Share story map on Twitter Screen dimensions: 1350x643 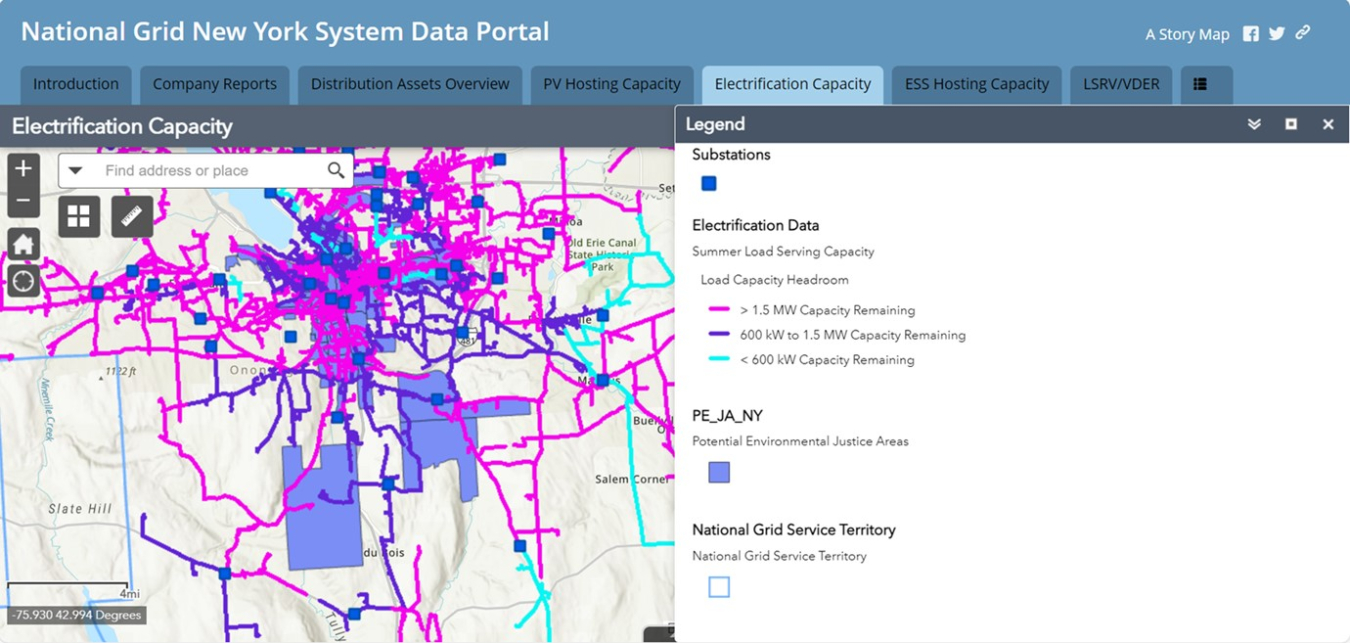coord(1277,34)
